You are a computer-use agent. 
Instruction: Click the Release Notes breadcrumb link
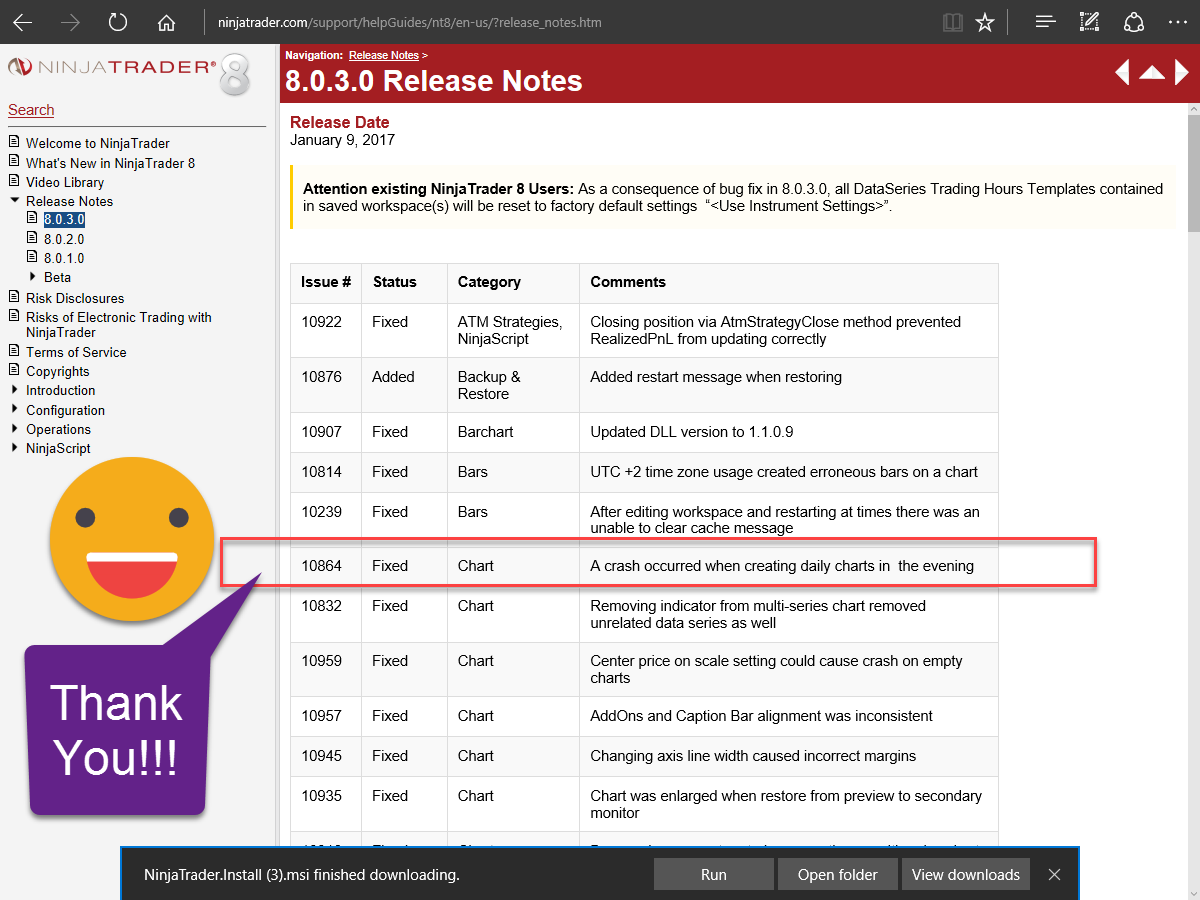[384, 56]
